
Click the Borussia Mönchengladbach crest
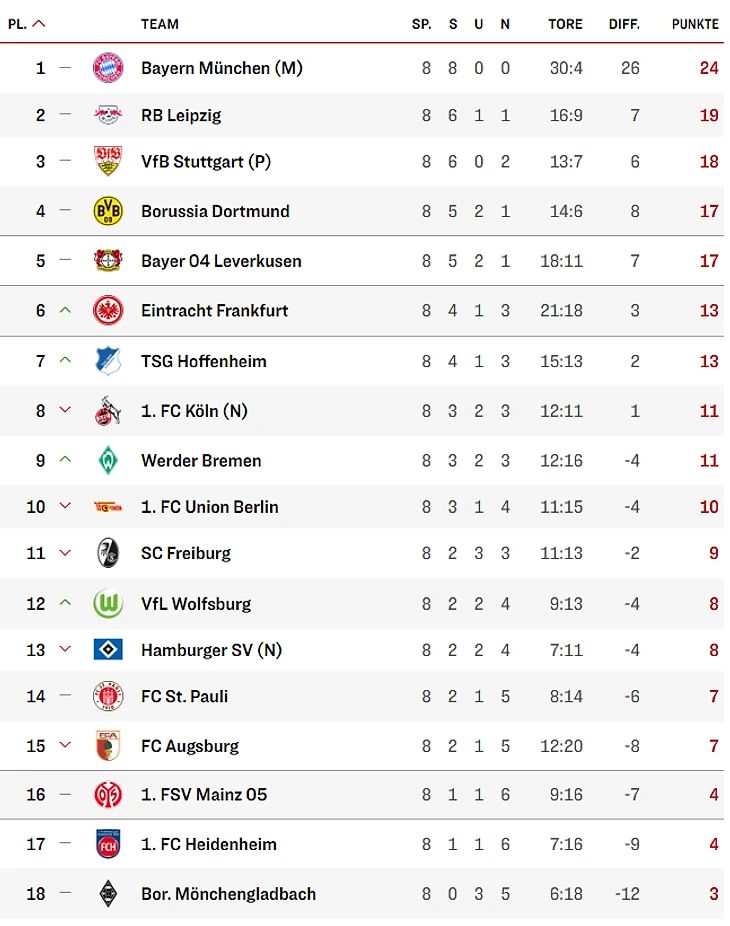[108, 894]
